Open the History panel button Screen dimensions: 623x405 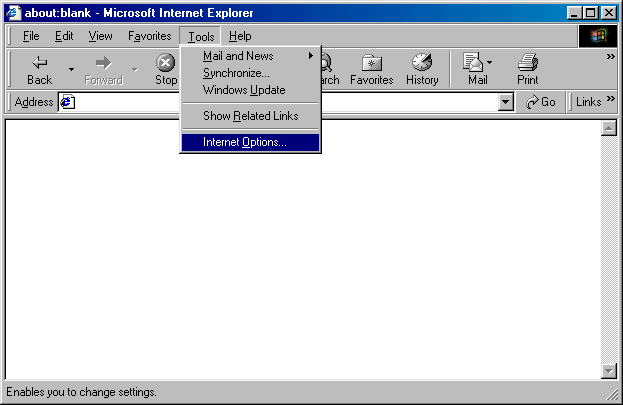tap(422, 70)
